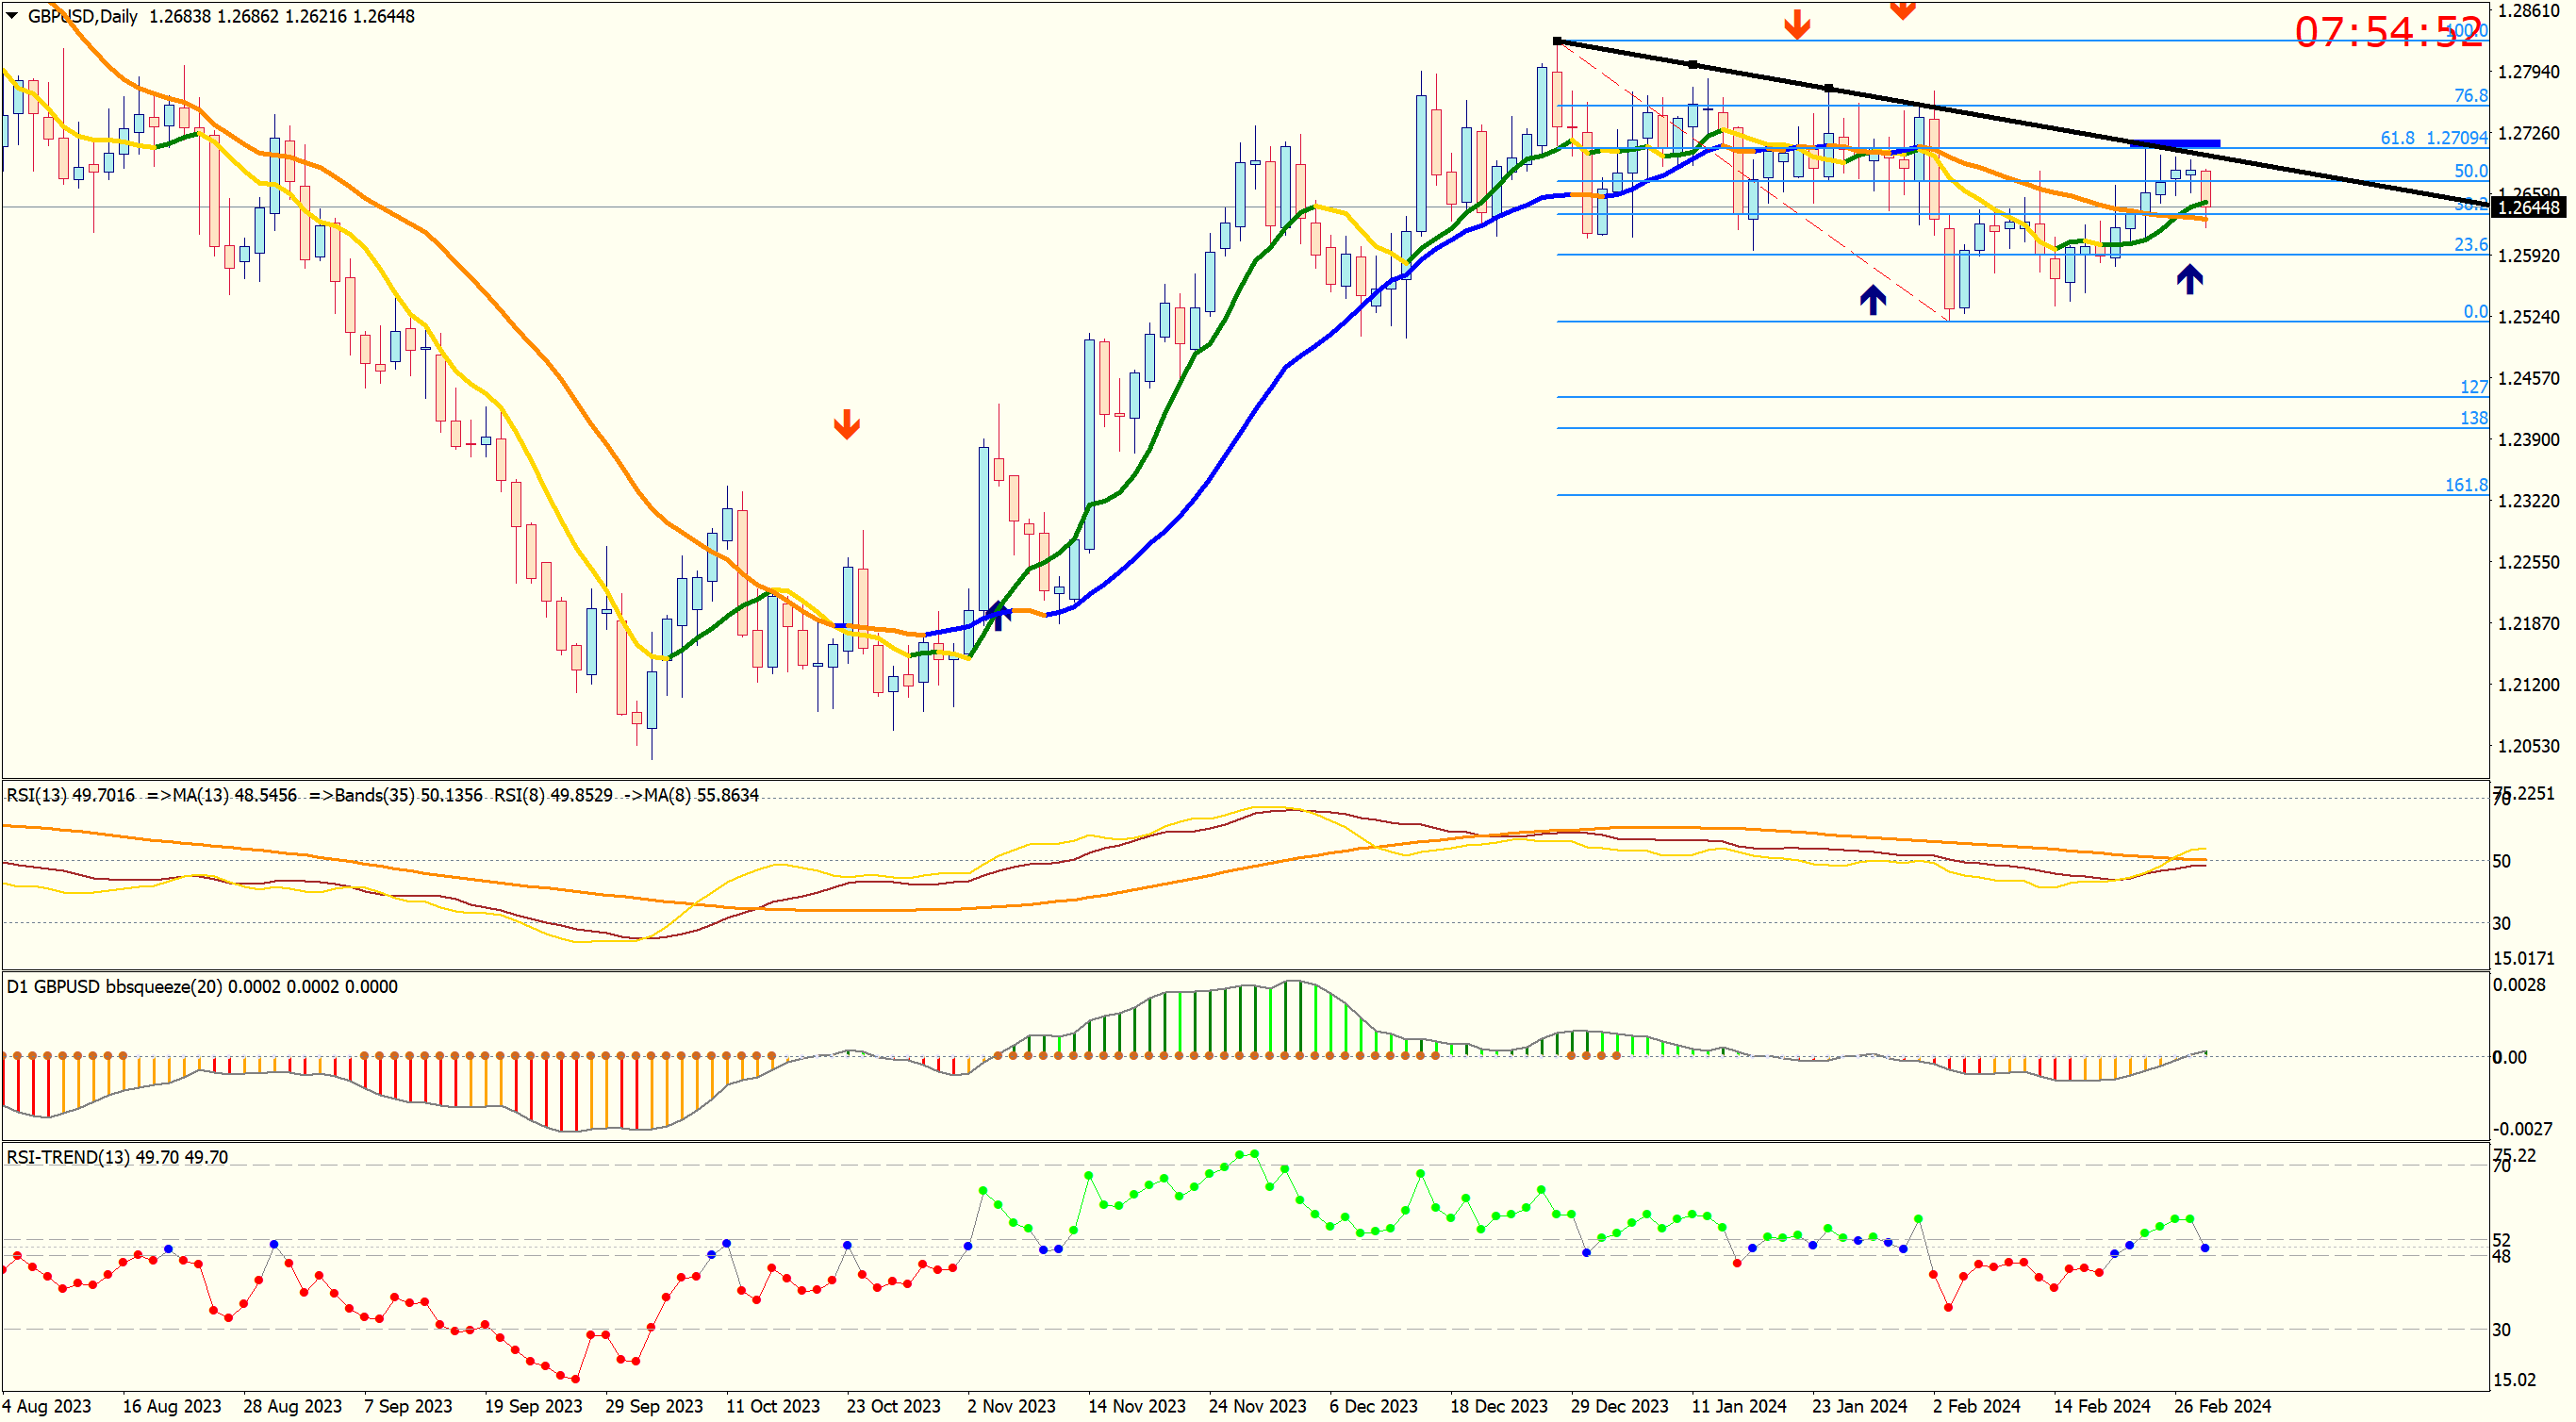Screen dimensions: 2576x1422
Task: Click the dark blue up arrow below late January candles
Action: pyautogui.click(x=1872, y=299)
